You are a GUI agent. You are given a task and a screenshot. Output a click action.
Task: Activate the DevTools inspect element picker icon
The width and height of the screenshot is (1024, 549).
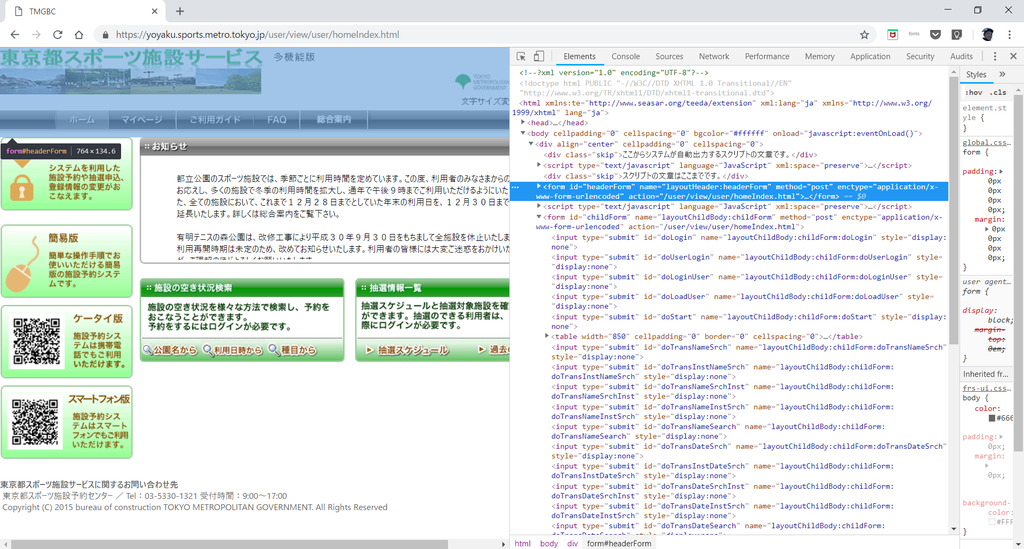(x=521, y=56)
